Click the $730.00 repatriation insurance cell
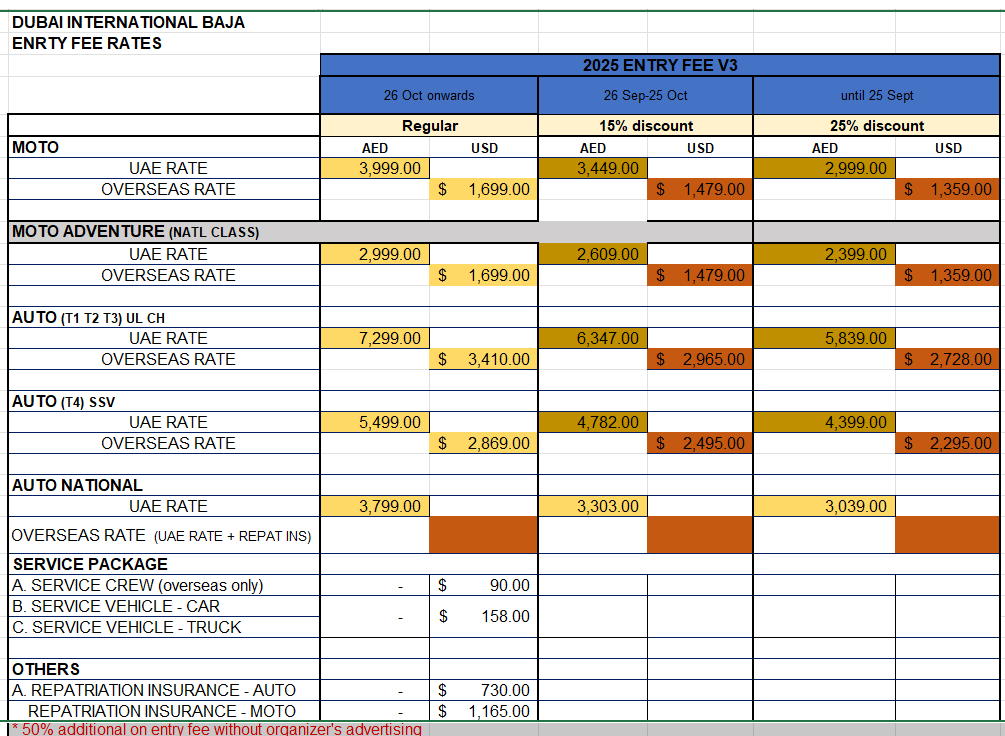Screen dimensions: 1005x736 [484, 690]
